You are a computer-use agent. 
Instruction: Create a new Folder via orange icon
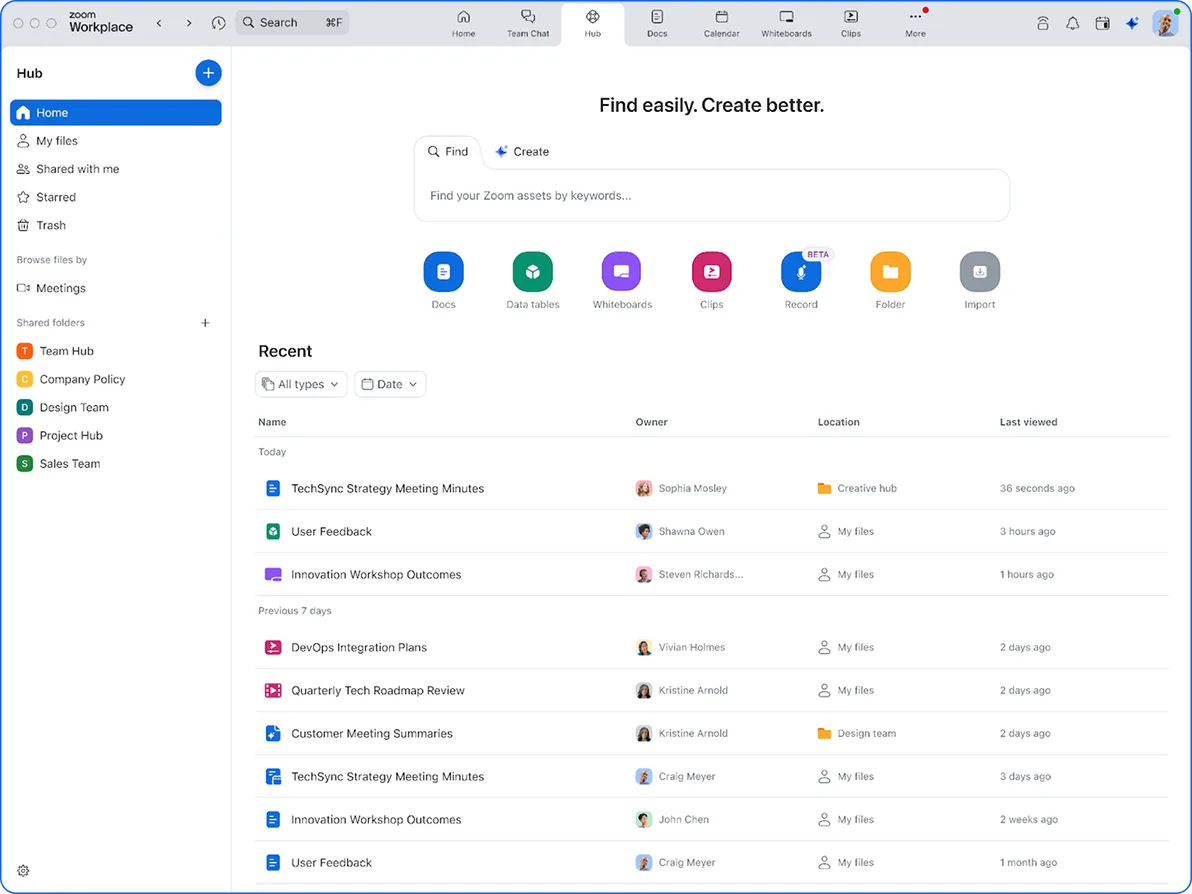[890, 272]
